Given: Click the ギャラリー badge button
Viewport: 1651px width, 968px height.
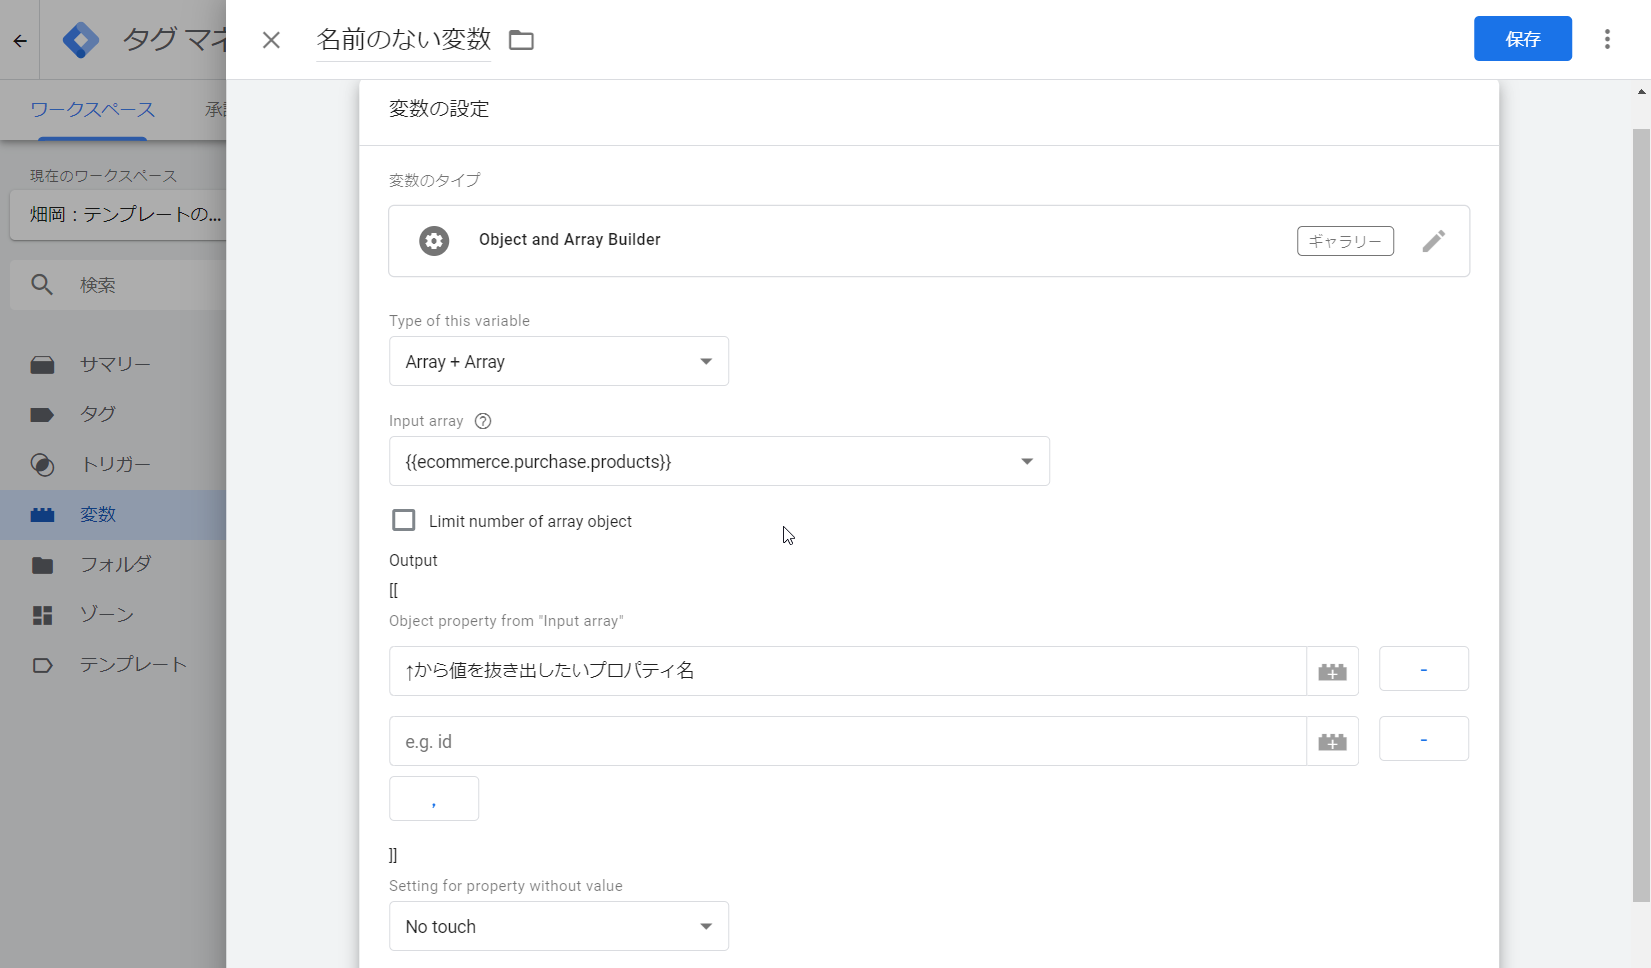Looking at the screenshot, I should click(1345, 241).
